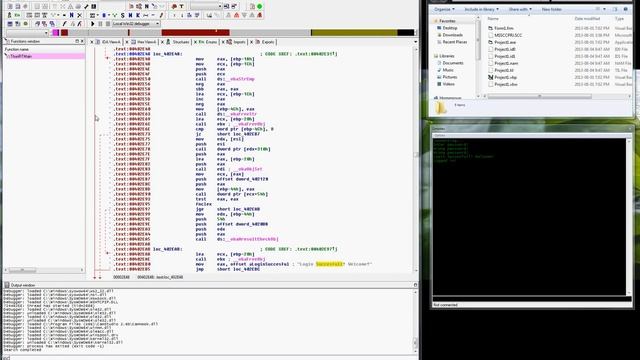Select the pink highlighted function in the list
Screen dimensions: 640x360
pyautogui.click(x=44, y=56)
